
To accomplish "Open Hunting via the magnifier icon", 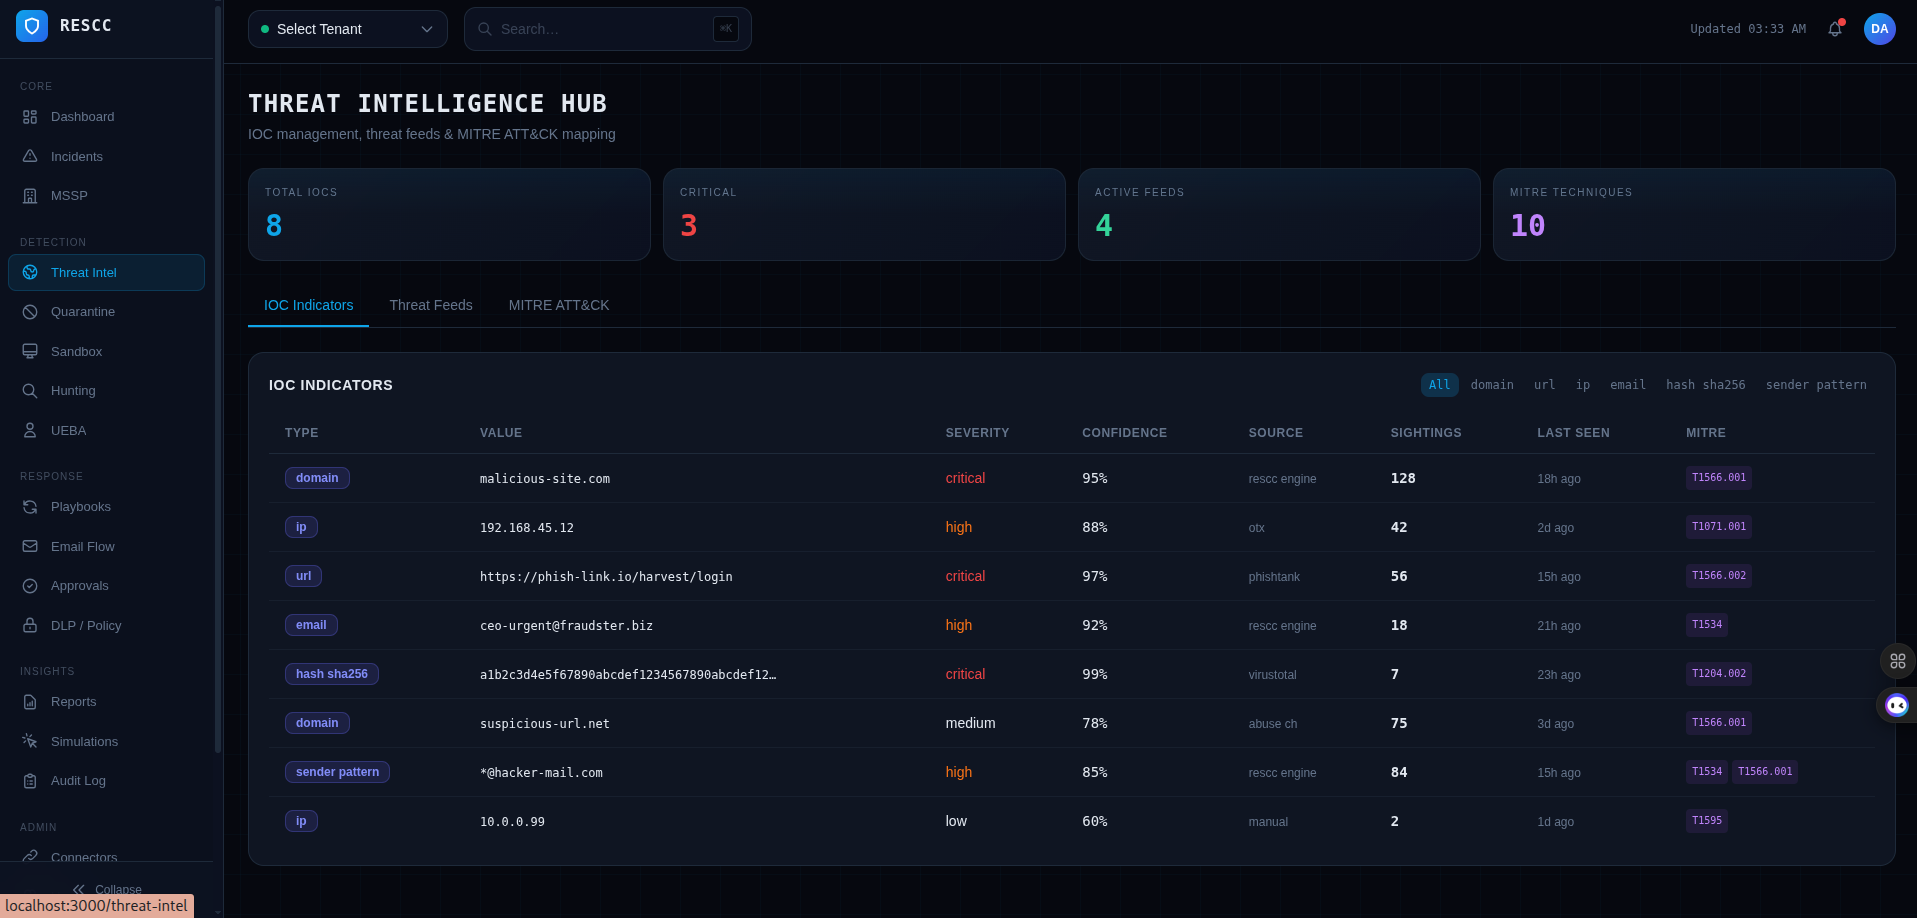I will pos(30,390).
